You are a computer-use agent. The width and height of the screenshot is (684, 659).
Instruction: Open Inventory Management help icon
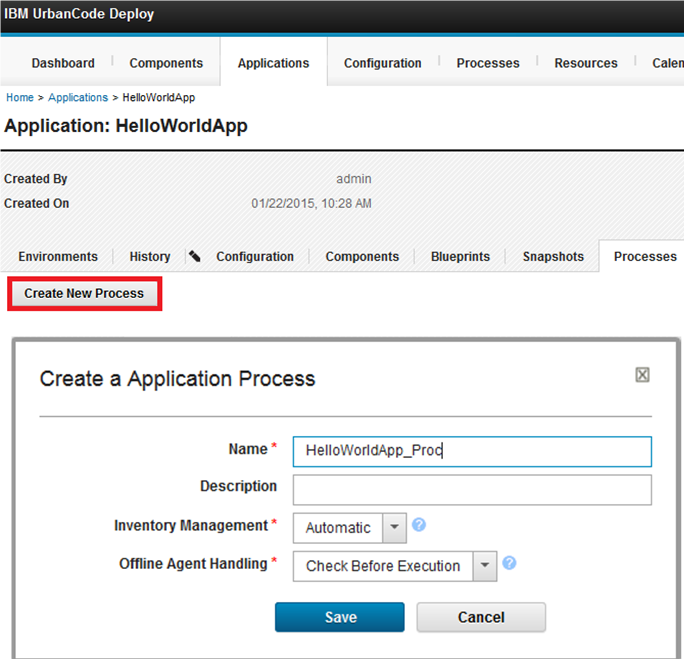(x=419, y=525)
